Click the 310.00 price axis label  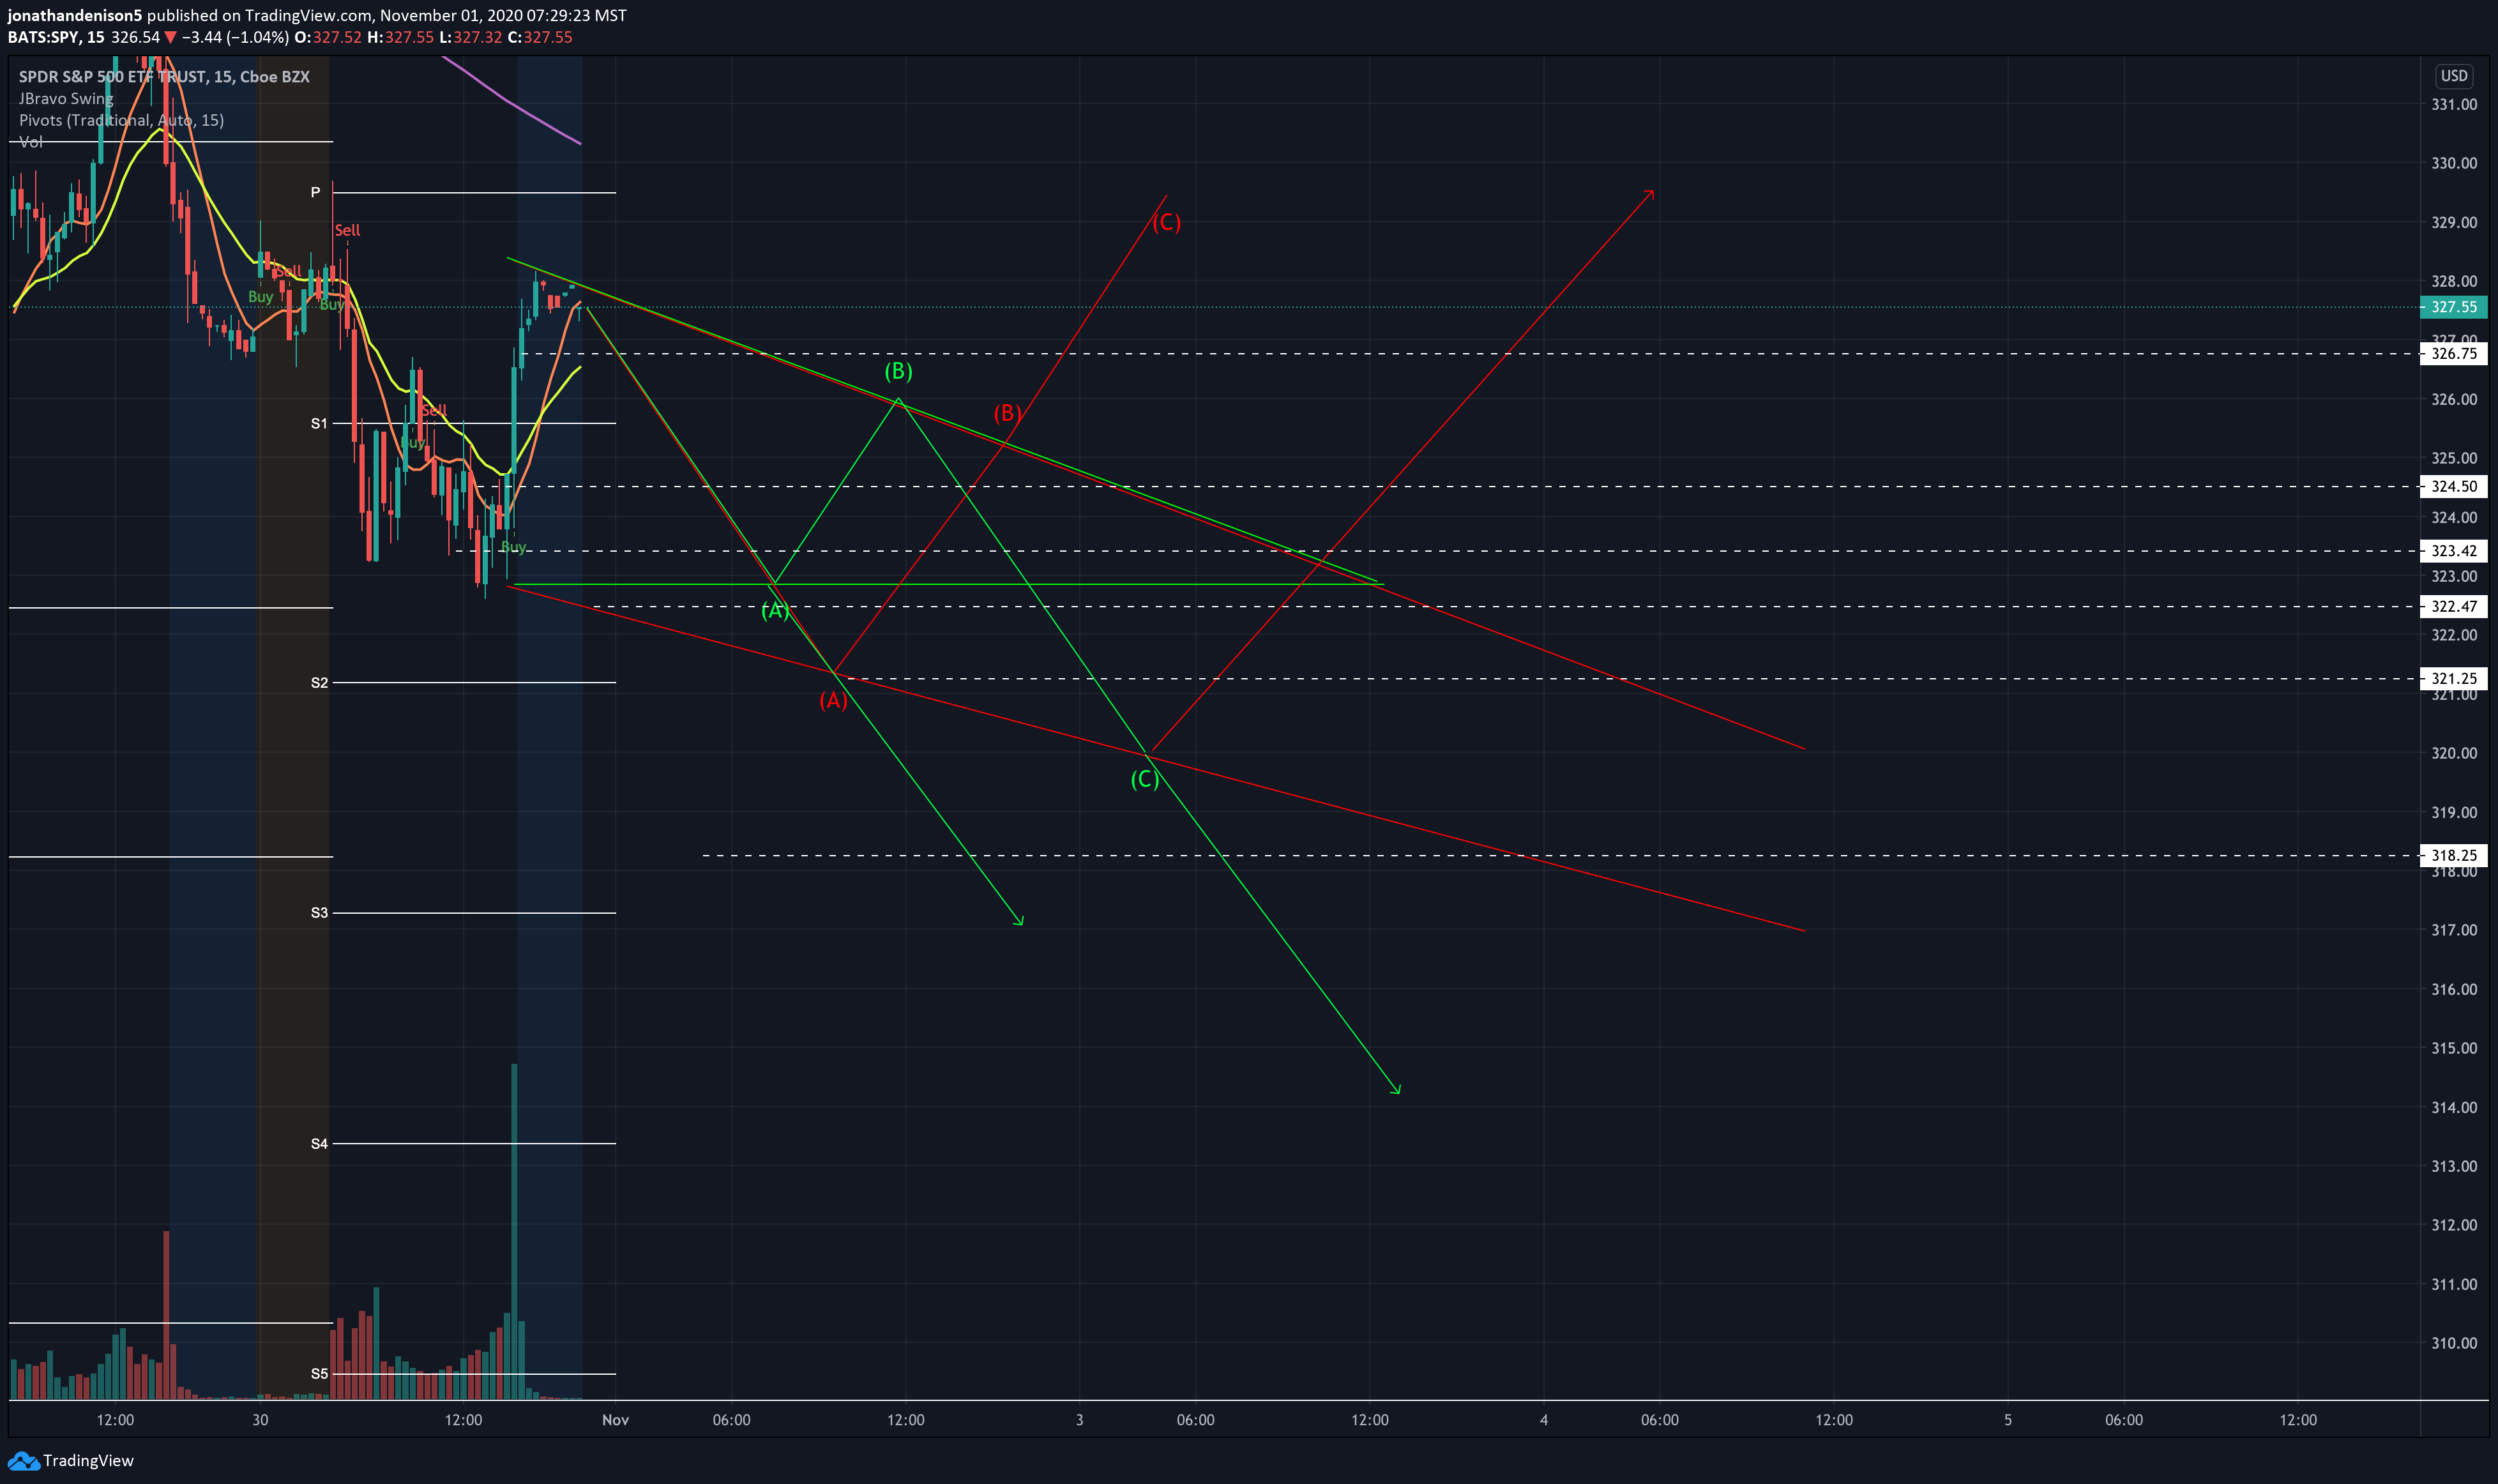[2454, 1343]
